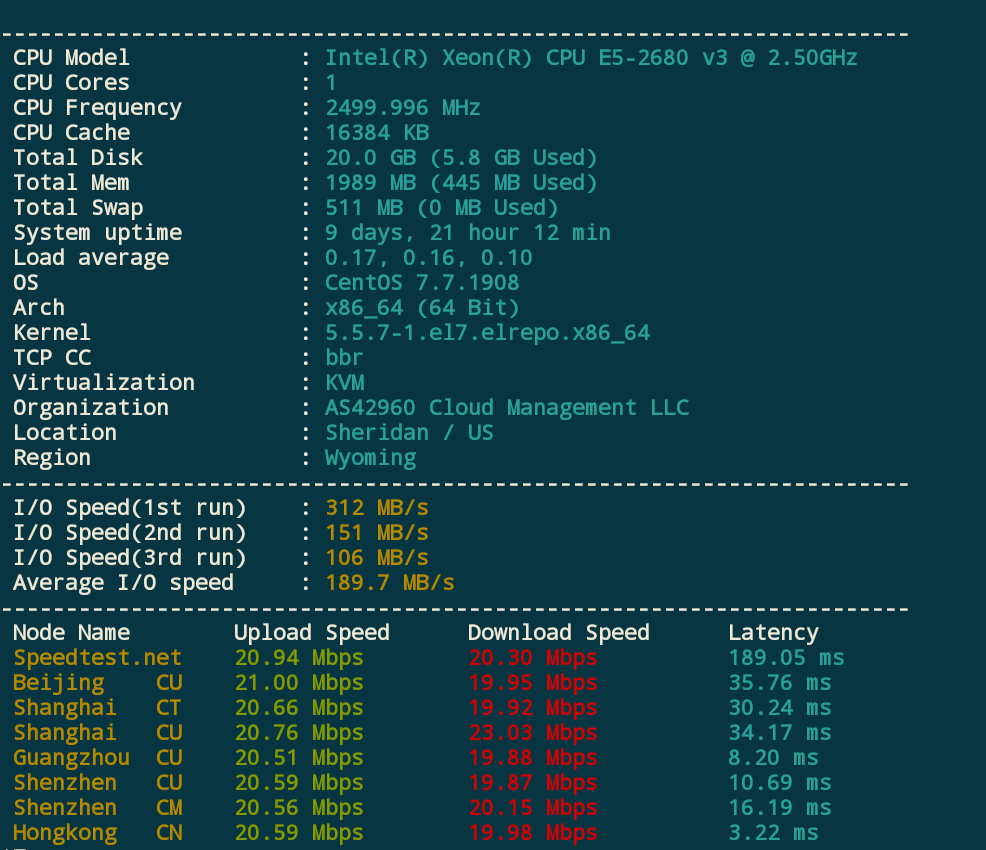The width and height of the screenshot is (986, 850).
Task: Click the Latency column header
Action: (773, 633)
